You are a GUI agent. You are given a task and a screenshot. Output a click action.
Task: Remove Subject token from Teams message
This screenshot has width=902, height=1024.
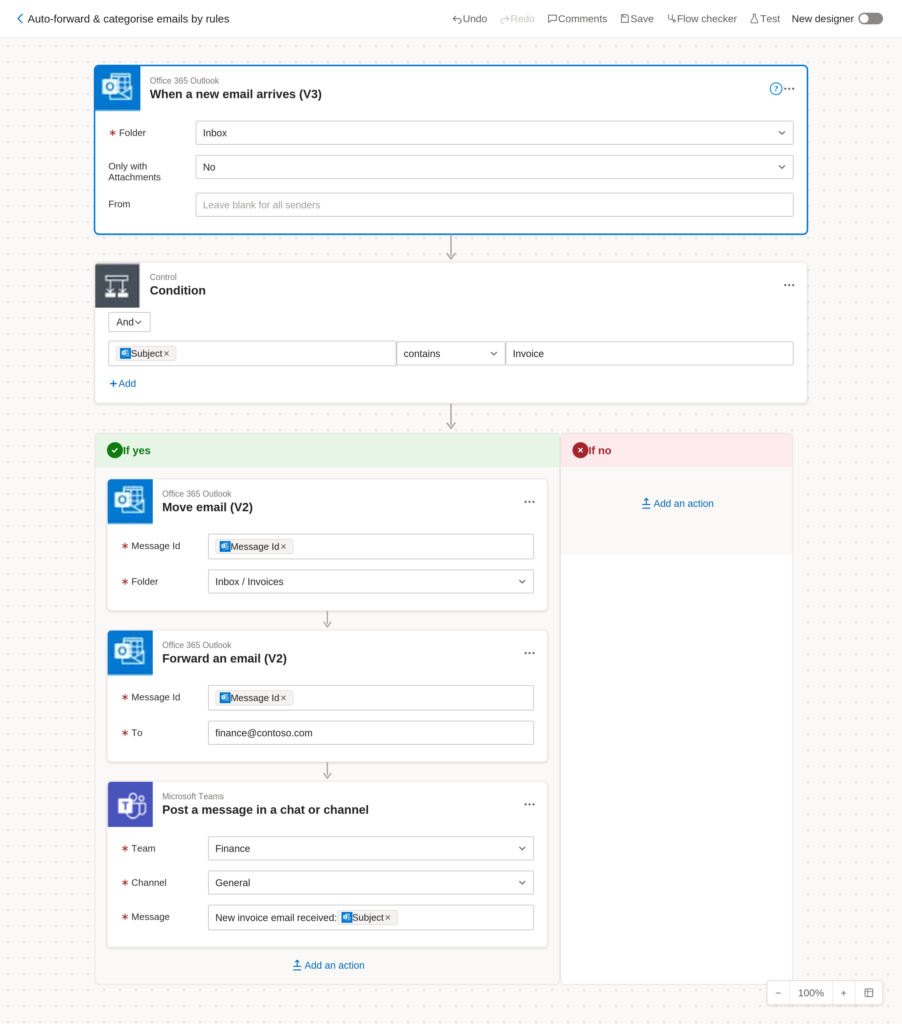(x=388, y=918)
